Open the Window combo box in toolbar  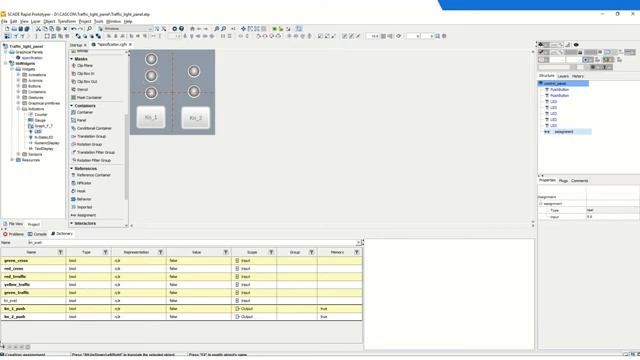click(128, 29)
